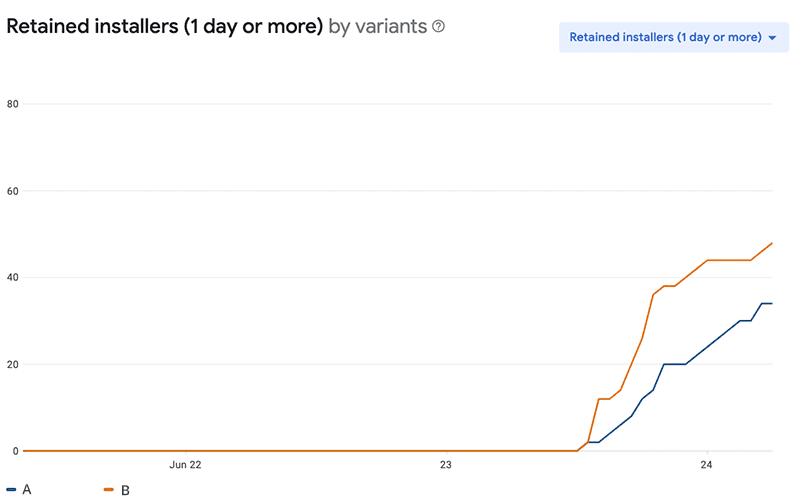Click the 20 value on the y-axis

coord(13,364)
